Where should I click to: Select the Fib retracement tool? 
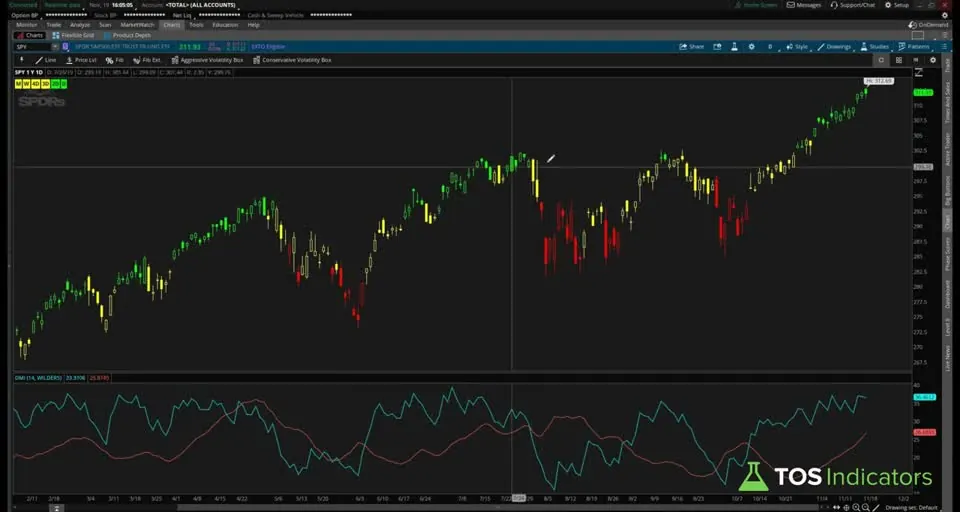click(114, 60)
